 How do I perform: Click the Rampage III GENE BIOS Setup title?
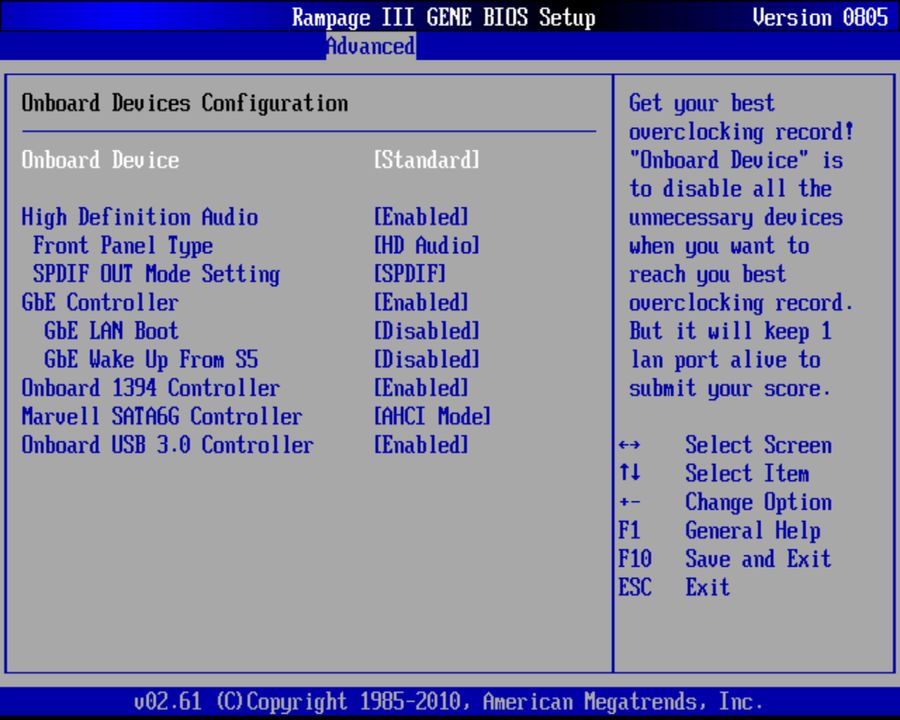tap(444, 17)
